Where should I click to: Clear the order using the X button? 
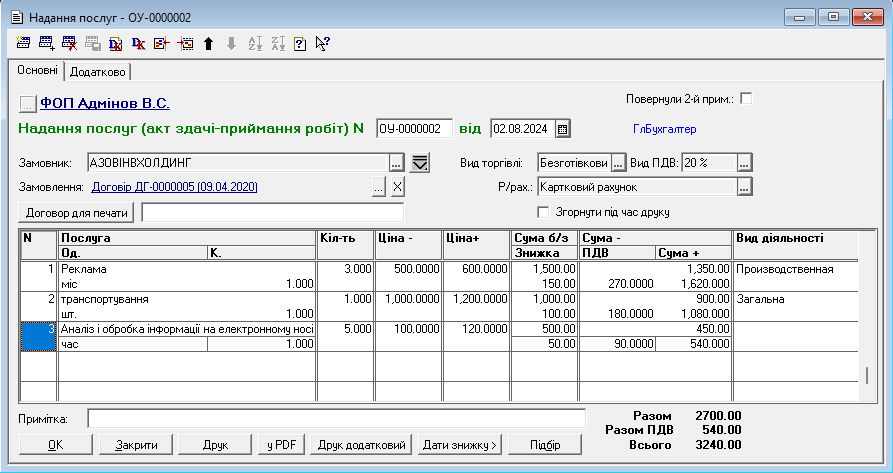(397, 187)
